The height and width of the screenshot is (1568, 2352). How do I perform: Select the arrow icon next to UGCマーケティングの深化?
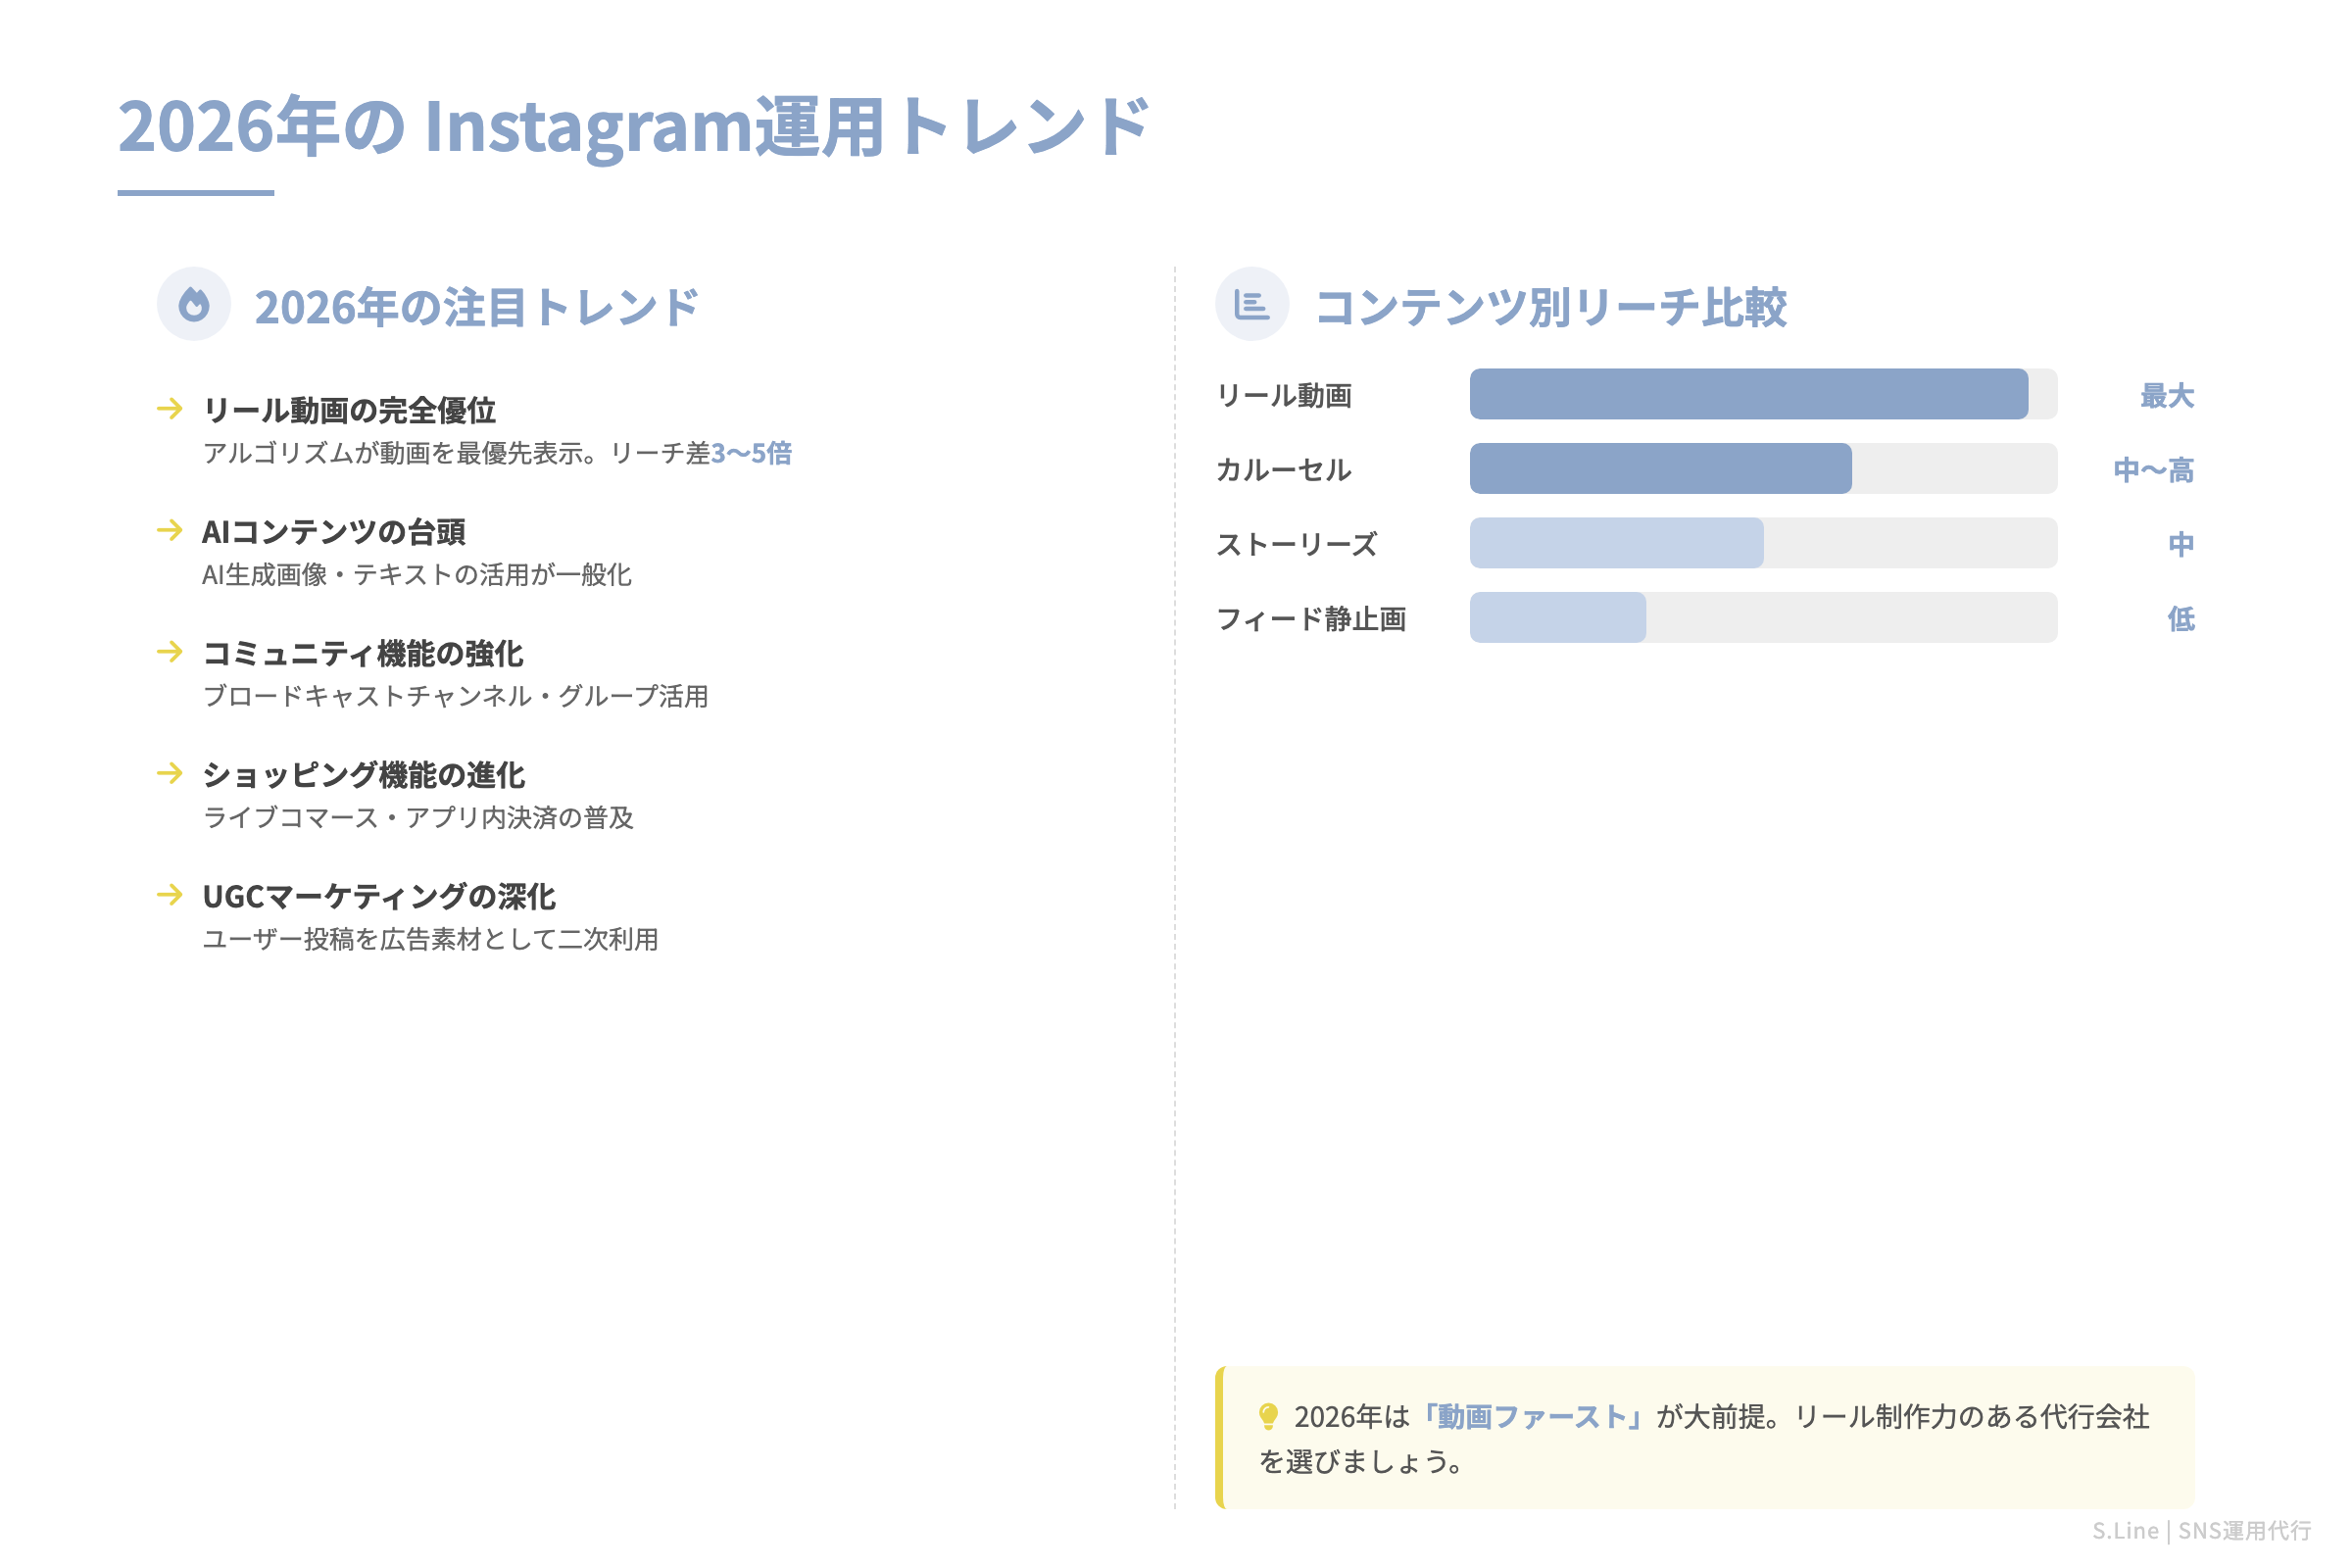[170, 894]
